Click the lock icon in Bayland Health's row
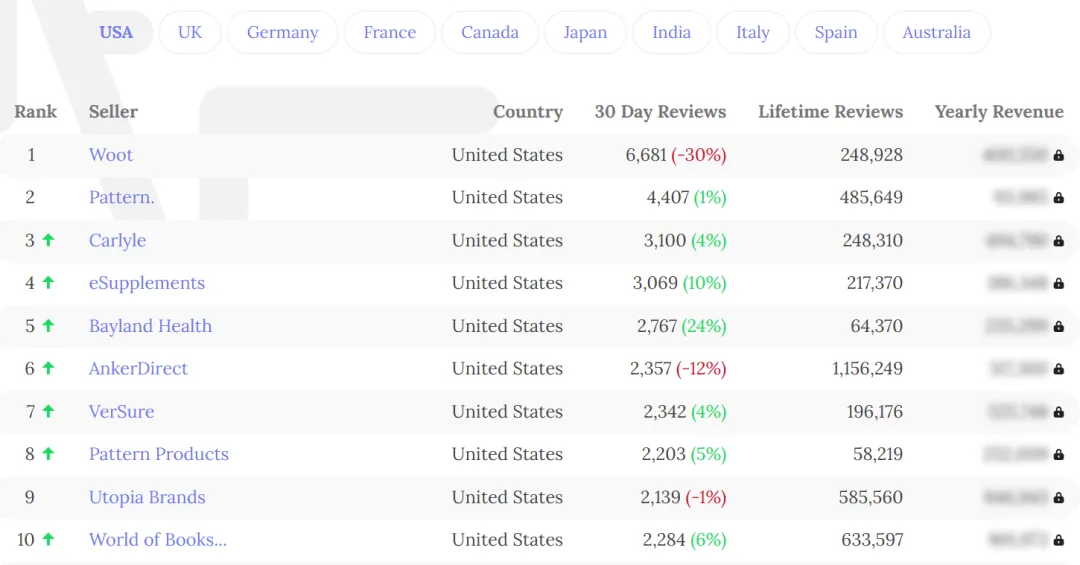This screenshot has width=1080, height=565. pos(1059,326)
